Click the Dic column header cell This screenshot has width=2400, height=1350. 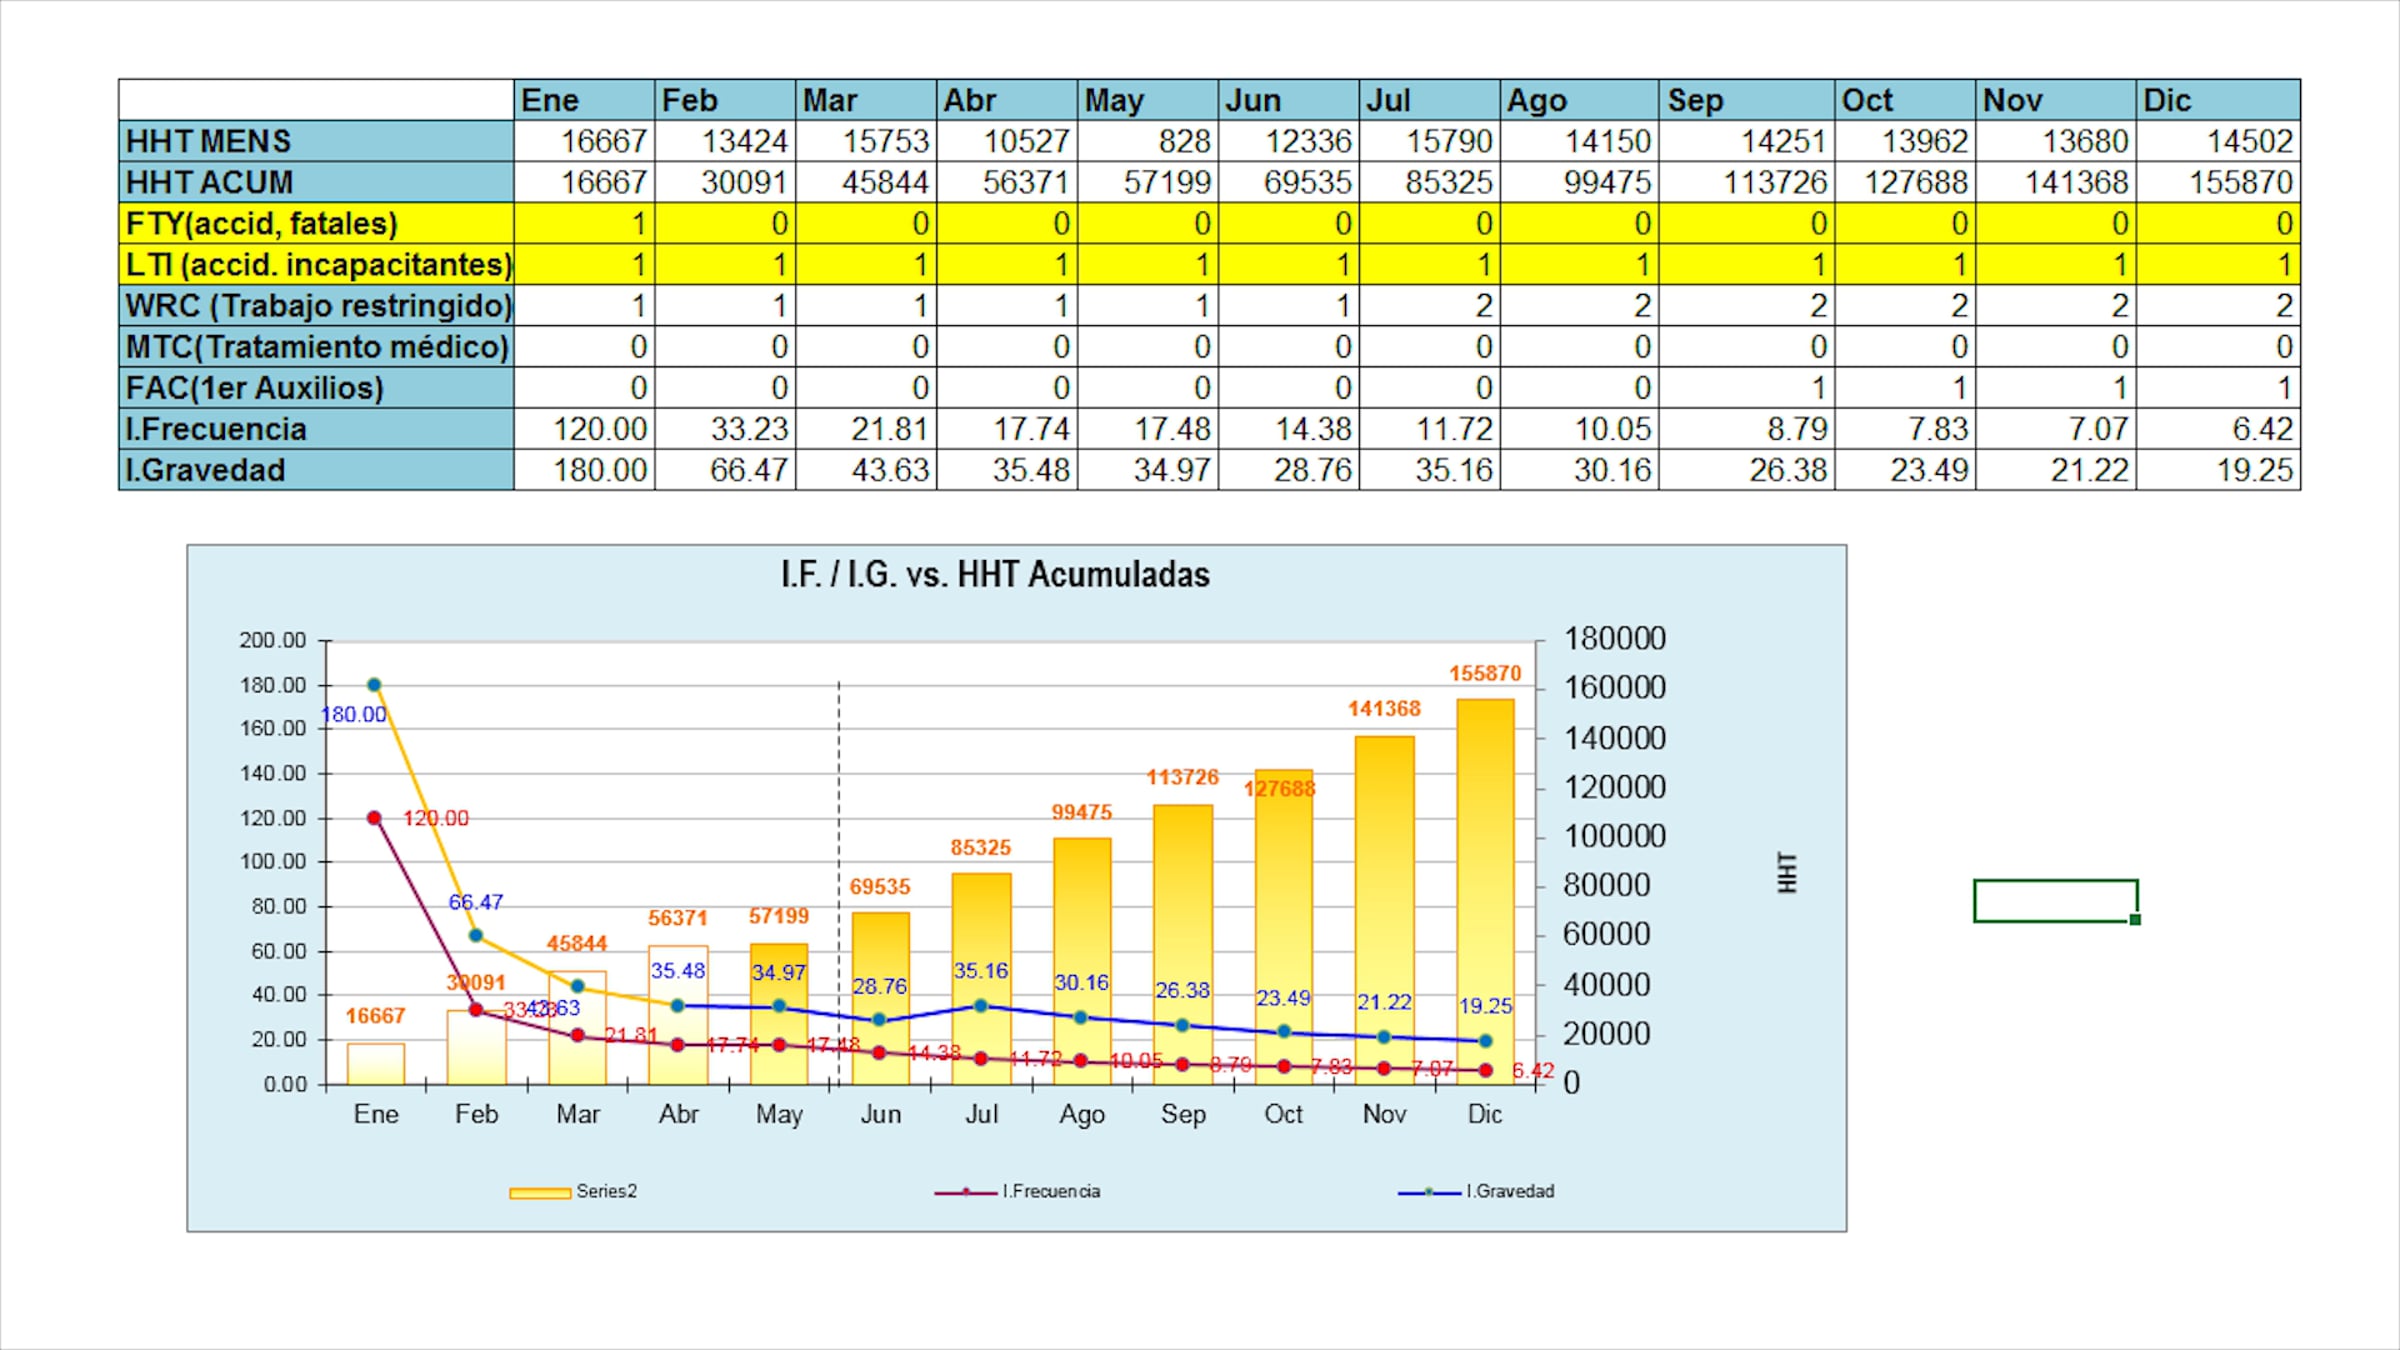click(x=2217, y=100)
